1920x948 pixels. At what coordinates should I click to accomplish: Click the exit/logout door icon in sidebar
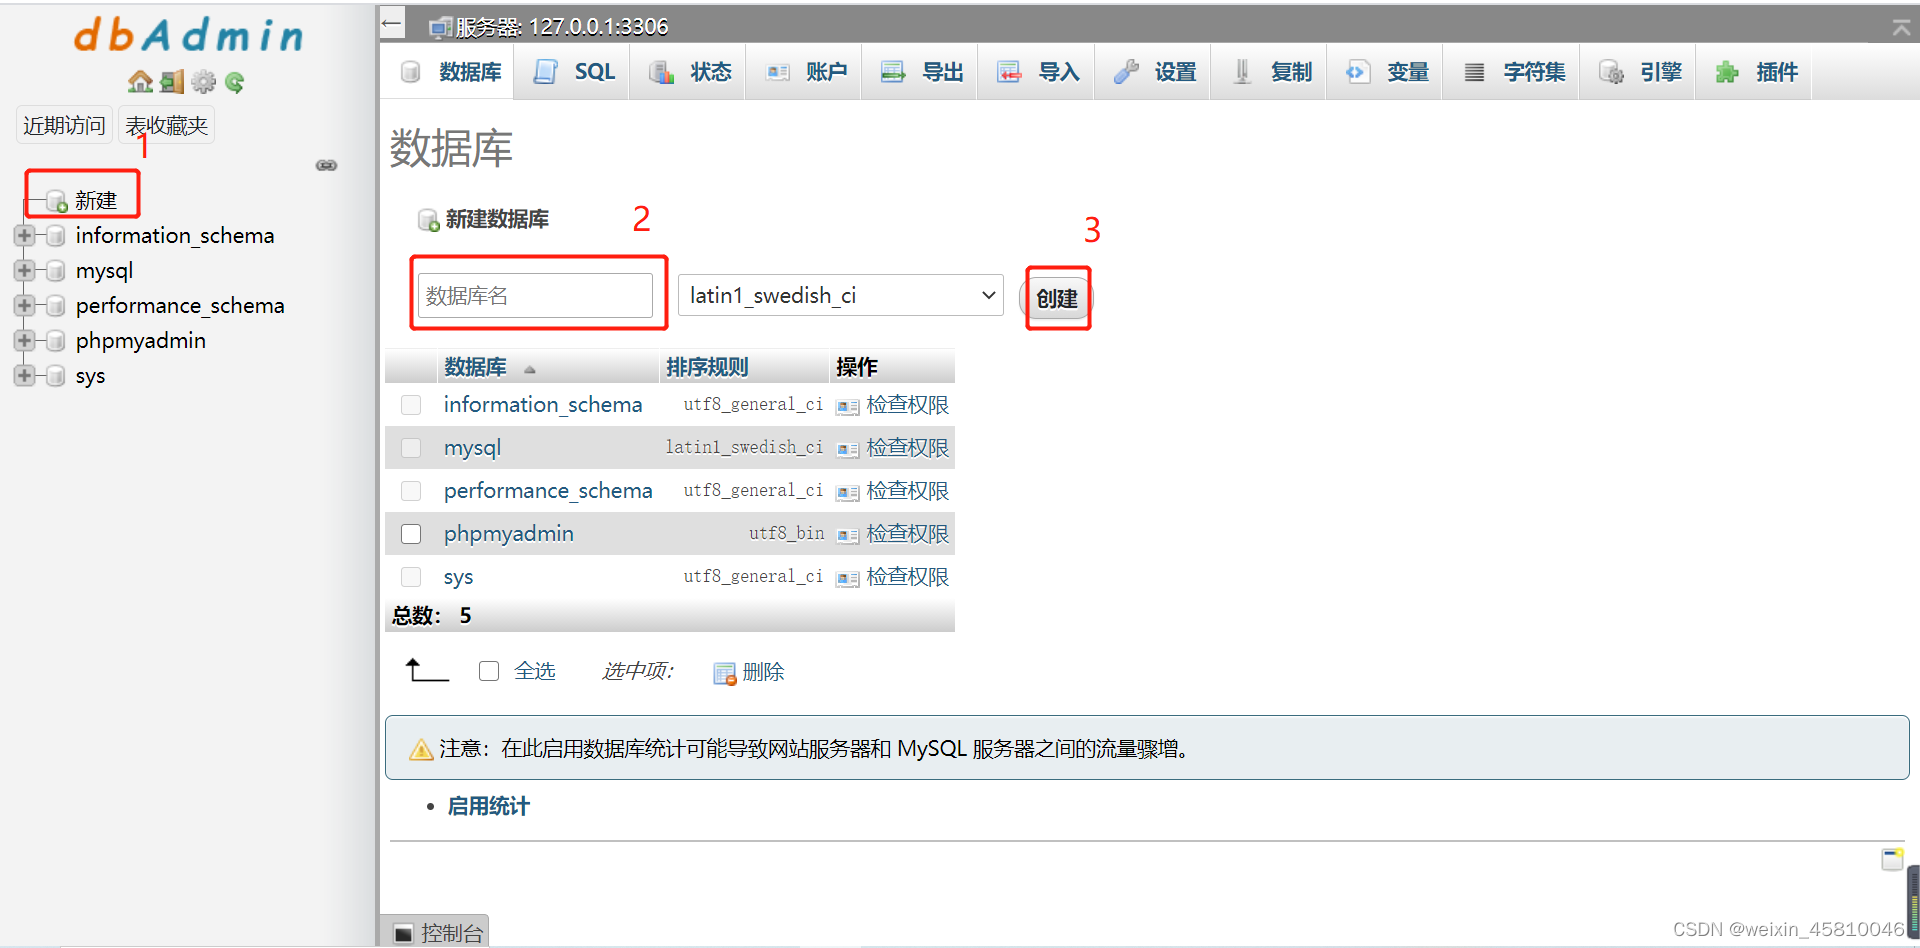click(x=172, y=82)
